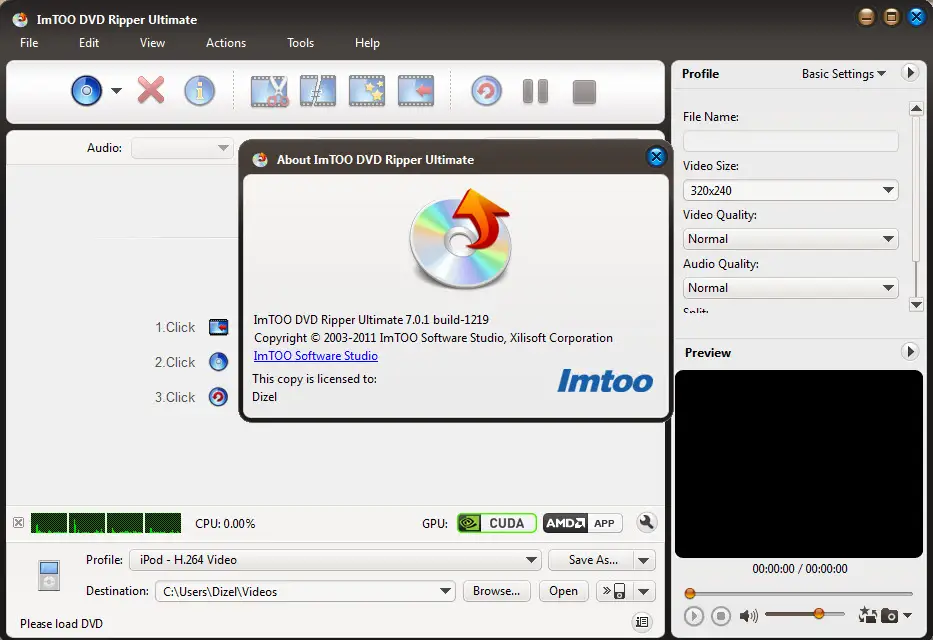Expand the arrow next to Save As
Viewport: 933px width, 640px height.
[644, 560]
